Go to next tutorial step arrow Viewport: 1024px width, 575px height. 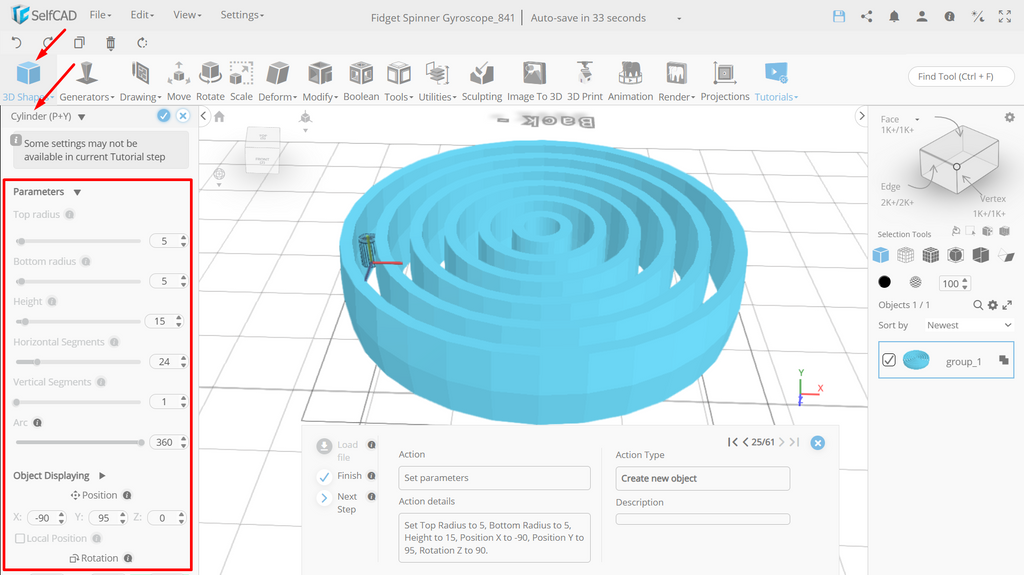coord(782,442)
